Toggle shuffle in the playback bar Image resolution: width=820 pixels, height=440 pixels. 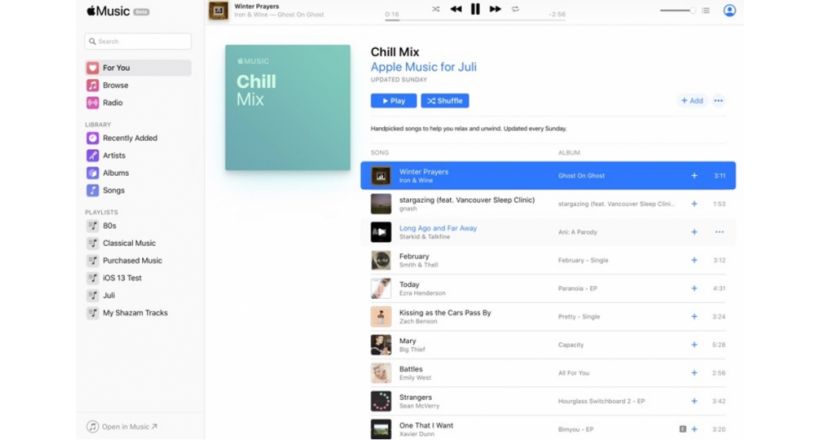point(436,9)
